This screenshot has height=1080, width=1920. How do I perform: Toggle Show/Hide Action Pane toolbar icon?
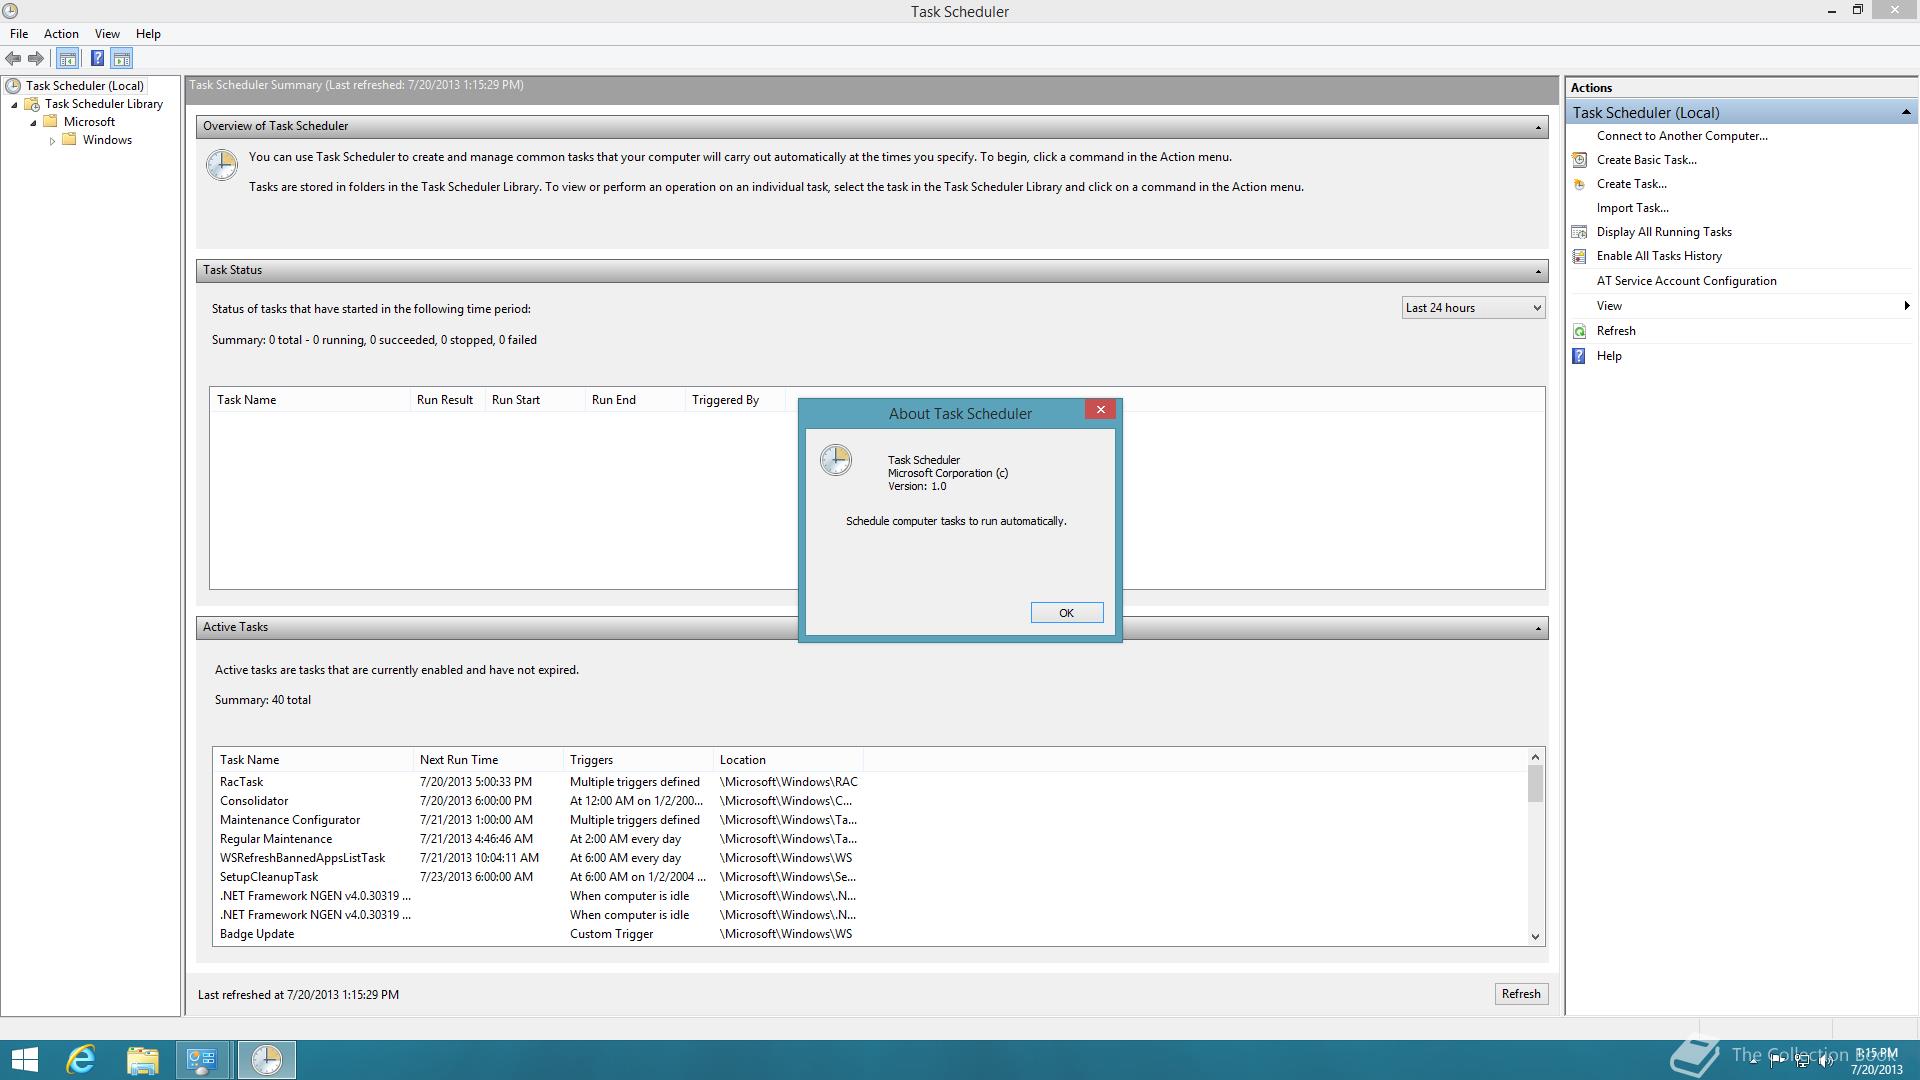pos(122,59)
